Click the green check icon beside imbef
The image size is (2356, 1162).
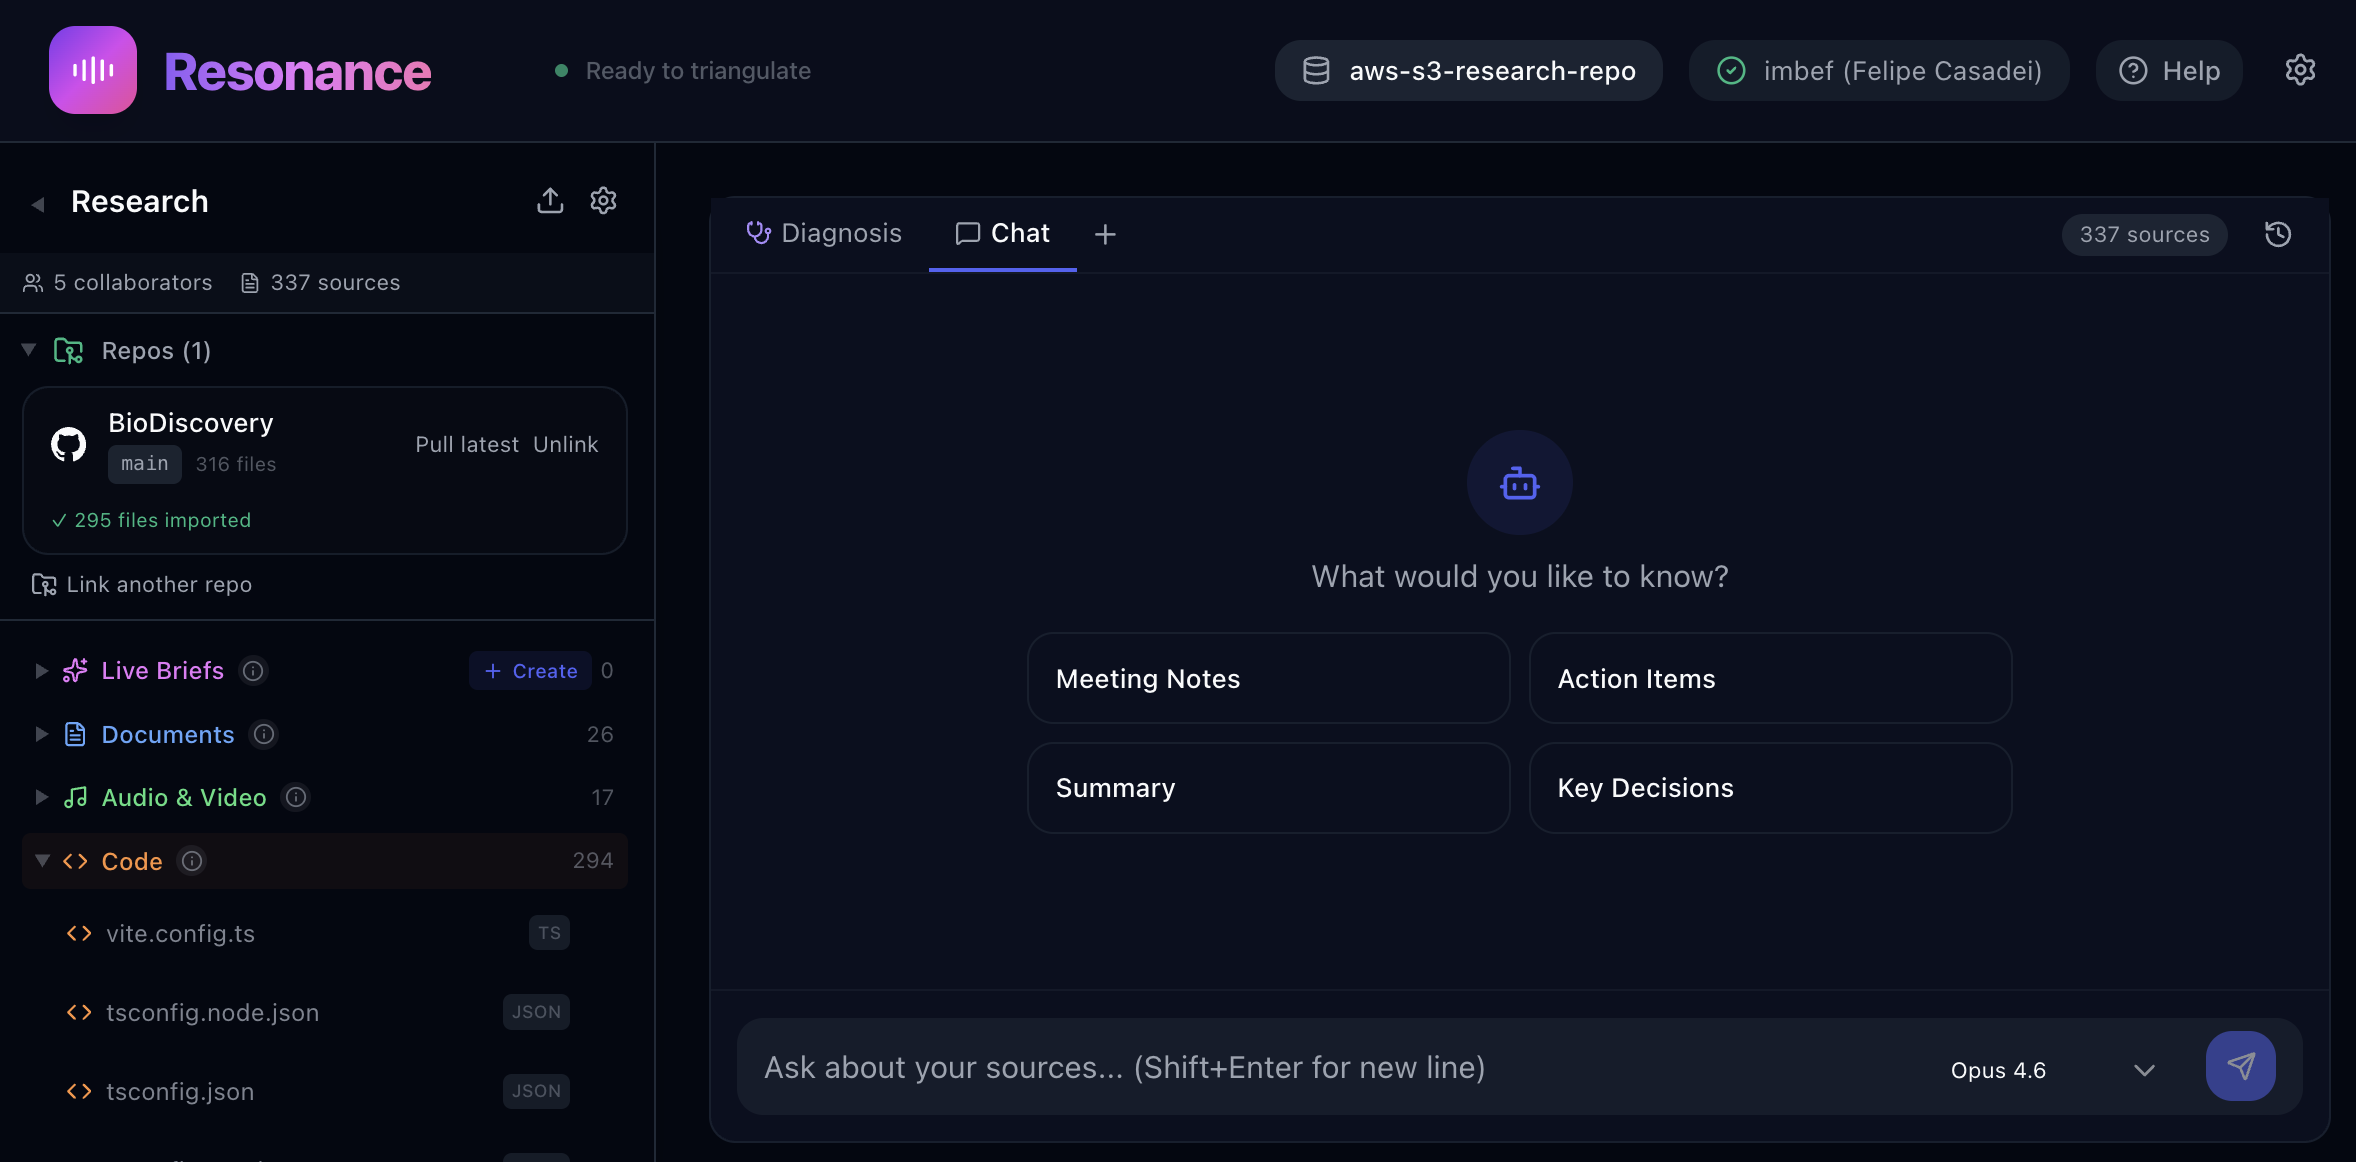pos(1731,71)
